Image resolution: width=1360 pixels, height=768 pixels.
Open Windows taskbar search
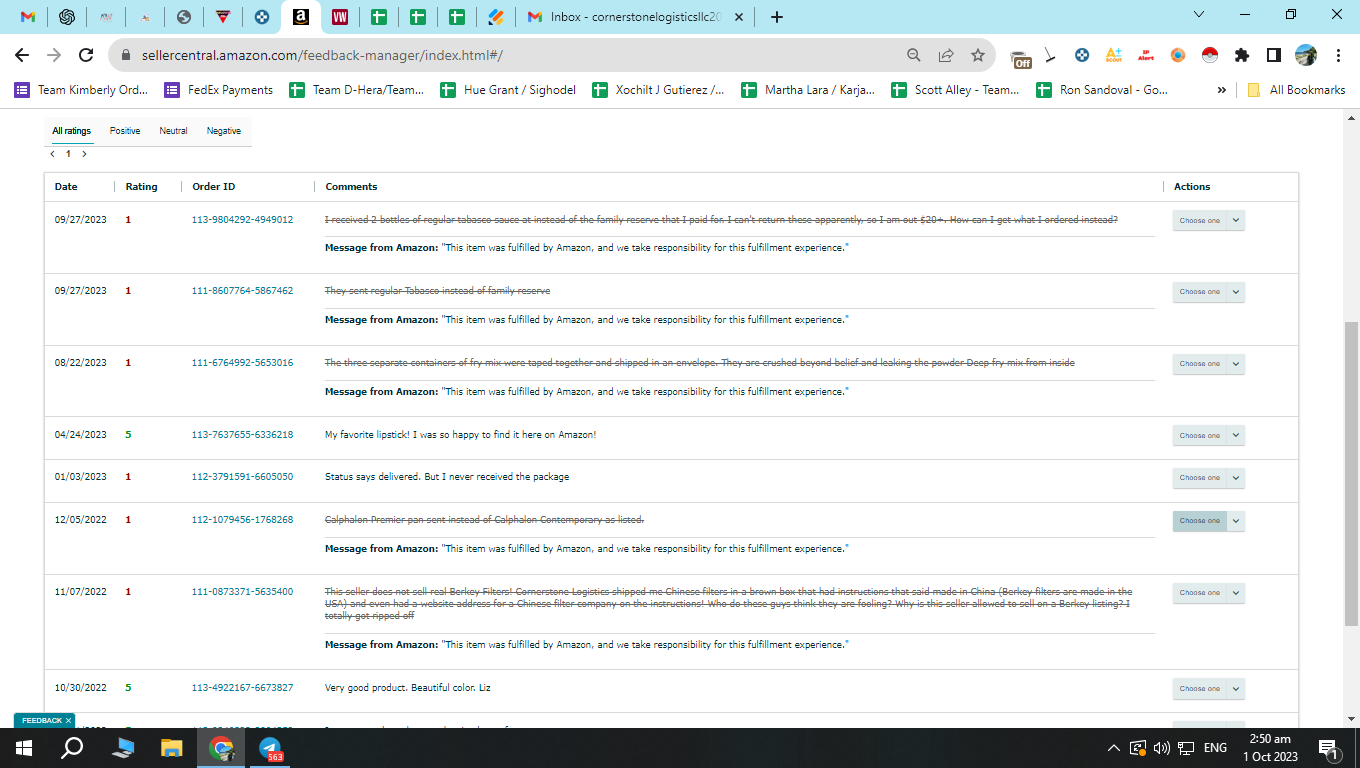pos(72,748)
